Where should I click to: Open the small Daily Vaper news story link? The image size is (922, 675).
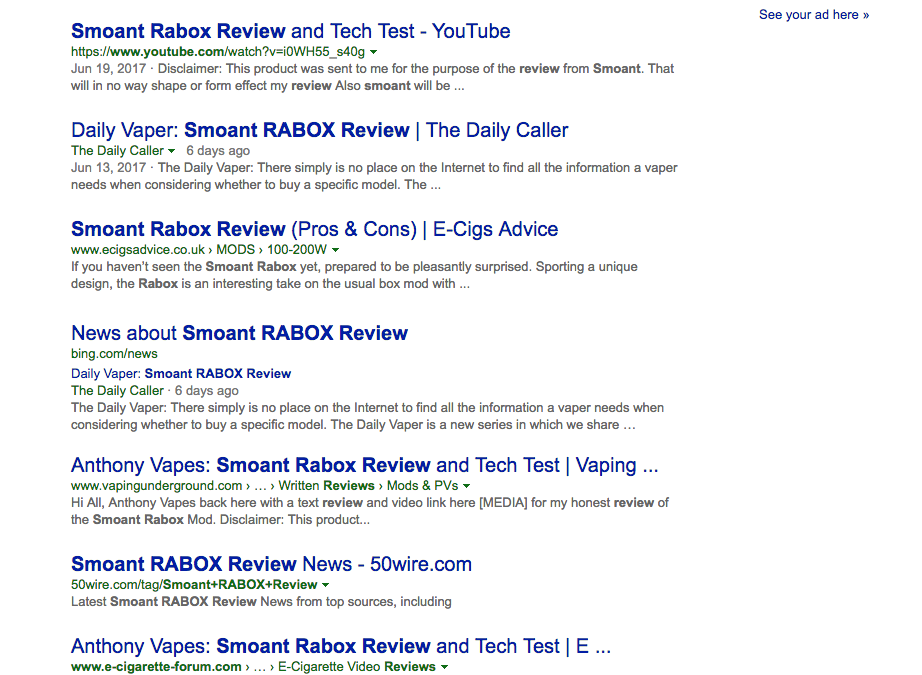(x=181, y=373)
